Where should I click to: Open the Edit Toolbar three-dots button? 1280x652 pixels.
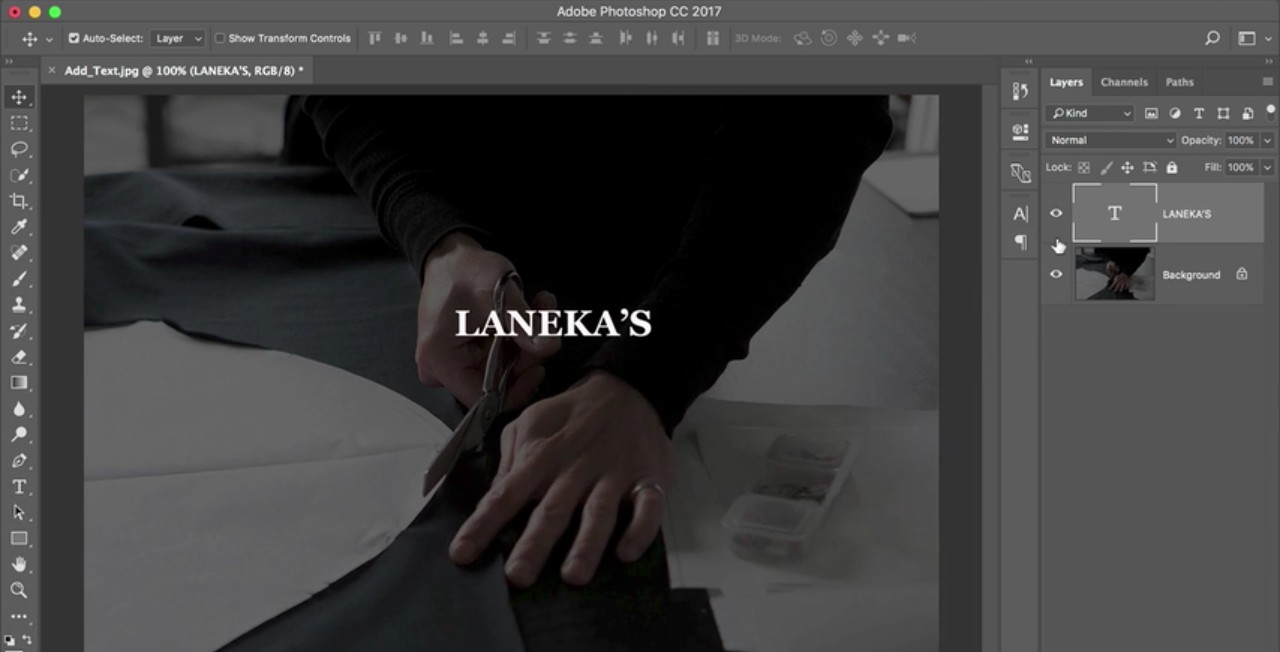19,616
